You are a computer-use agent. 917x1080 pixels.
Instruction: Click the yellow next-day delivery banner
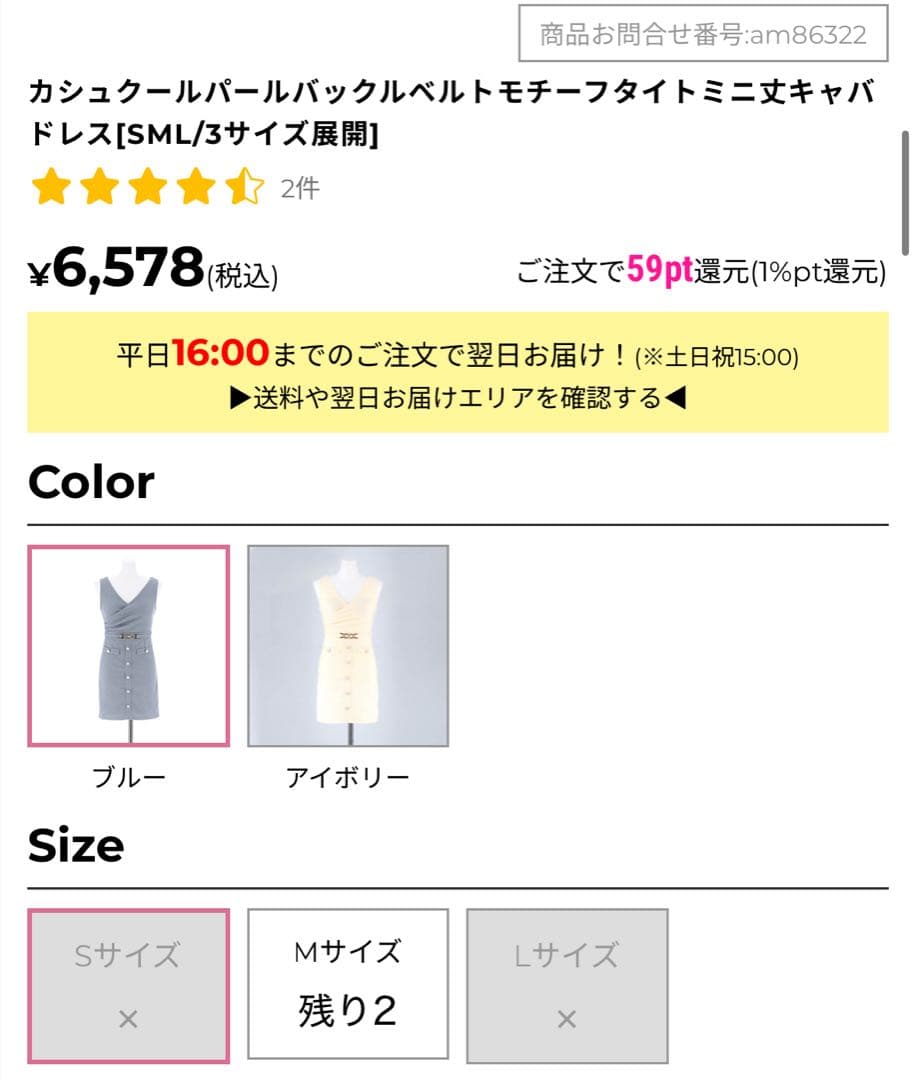pos(458,373)
